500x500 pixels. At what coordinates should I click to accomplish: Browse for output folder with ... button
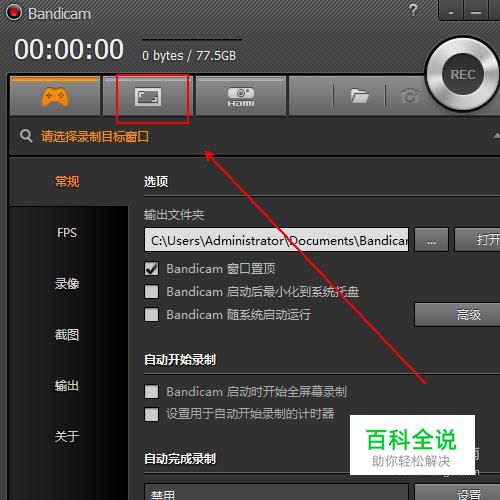tap(431, 240)
